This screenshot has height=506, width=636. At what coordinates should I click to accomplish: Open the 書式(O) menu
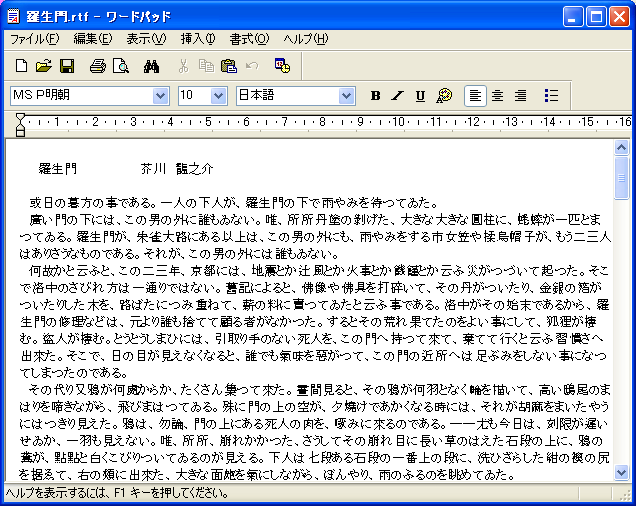coord(248,39)
